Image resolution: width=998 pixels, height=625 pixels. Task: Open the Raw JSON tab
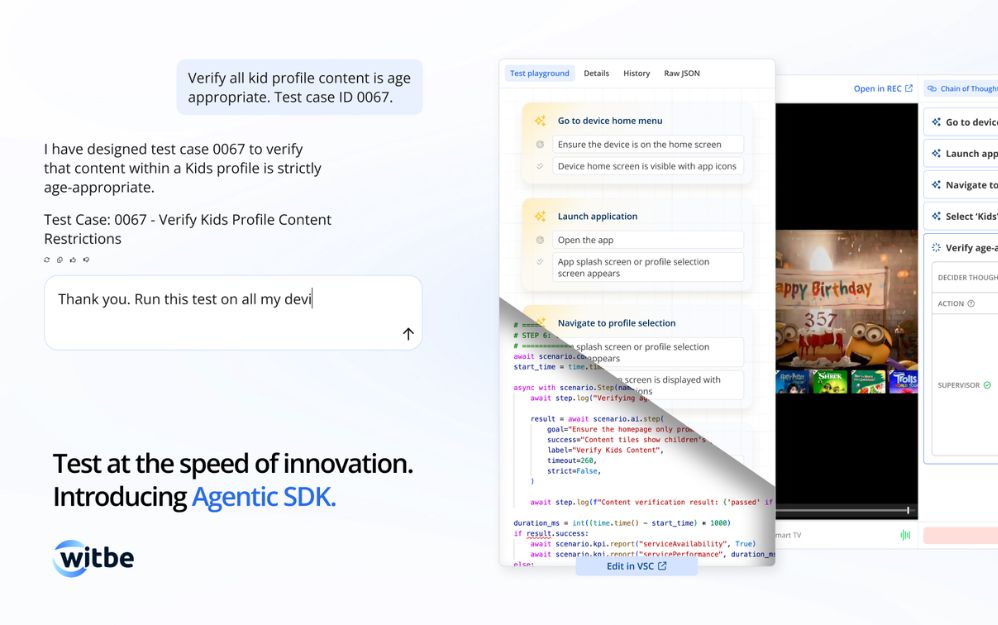[x=682, y=73]
